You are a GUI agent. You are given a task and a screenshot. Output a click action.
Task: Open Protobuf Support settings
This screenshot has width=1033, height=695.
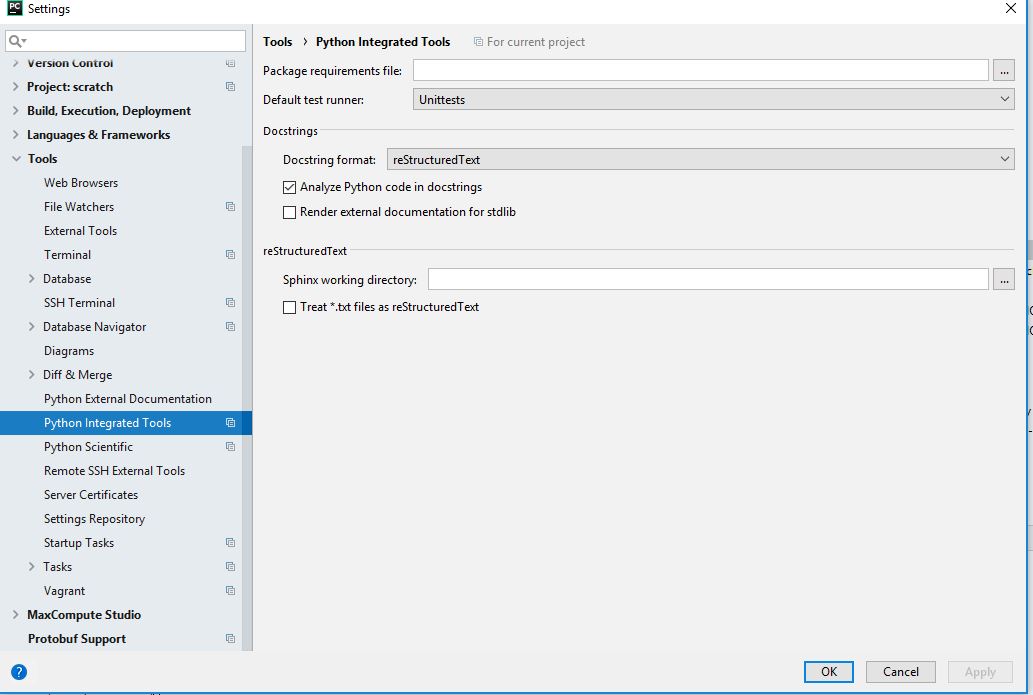point(76,638)
